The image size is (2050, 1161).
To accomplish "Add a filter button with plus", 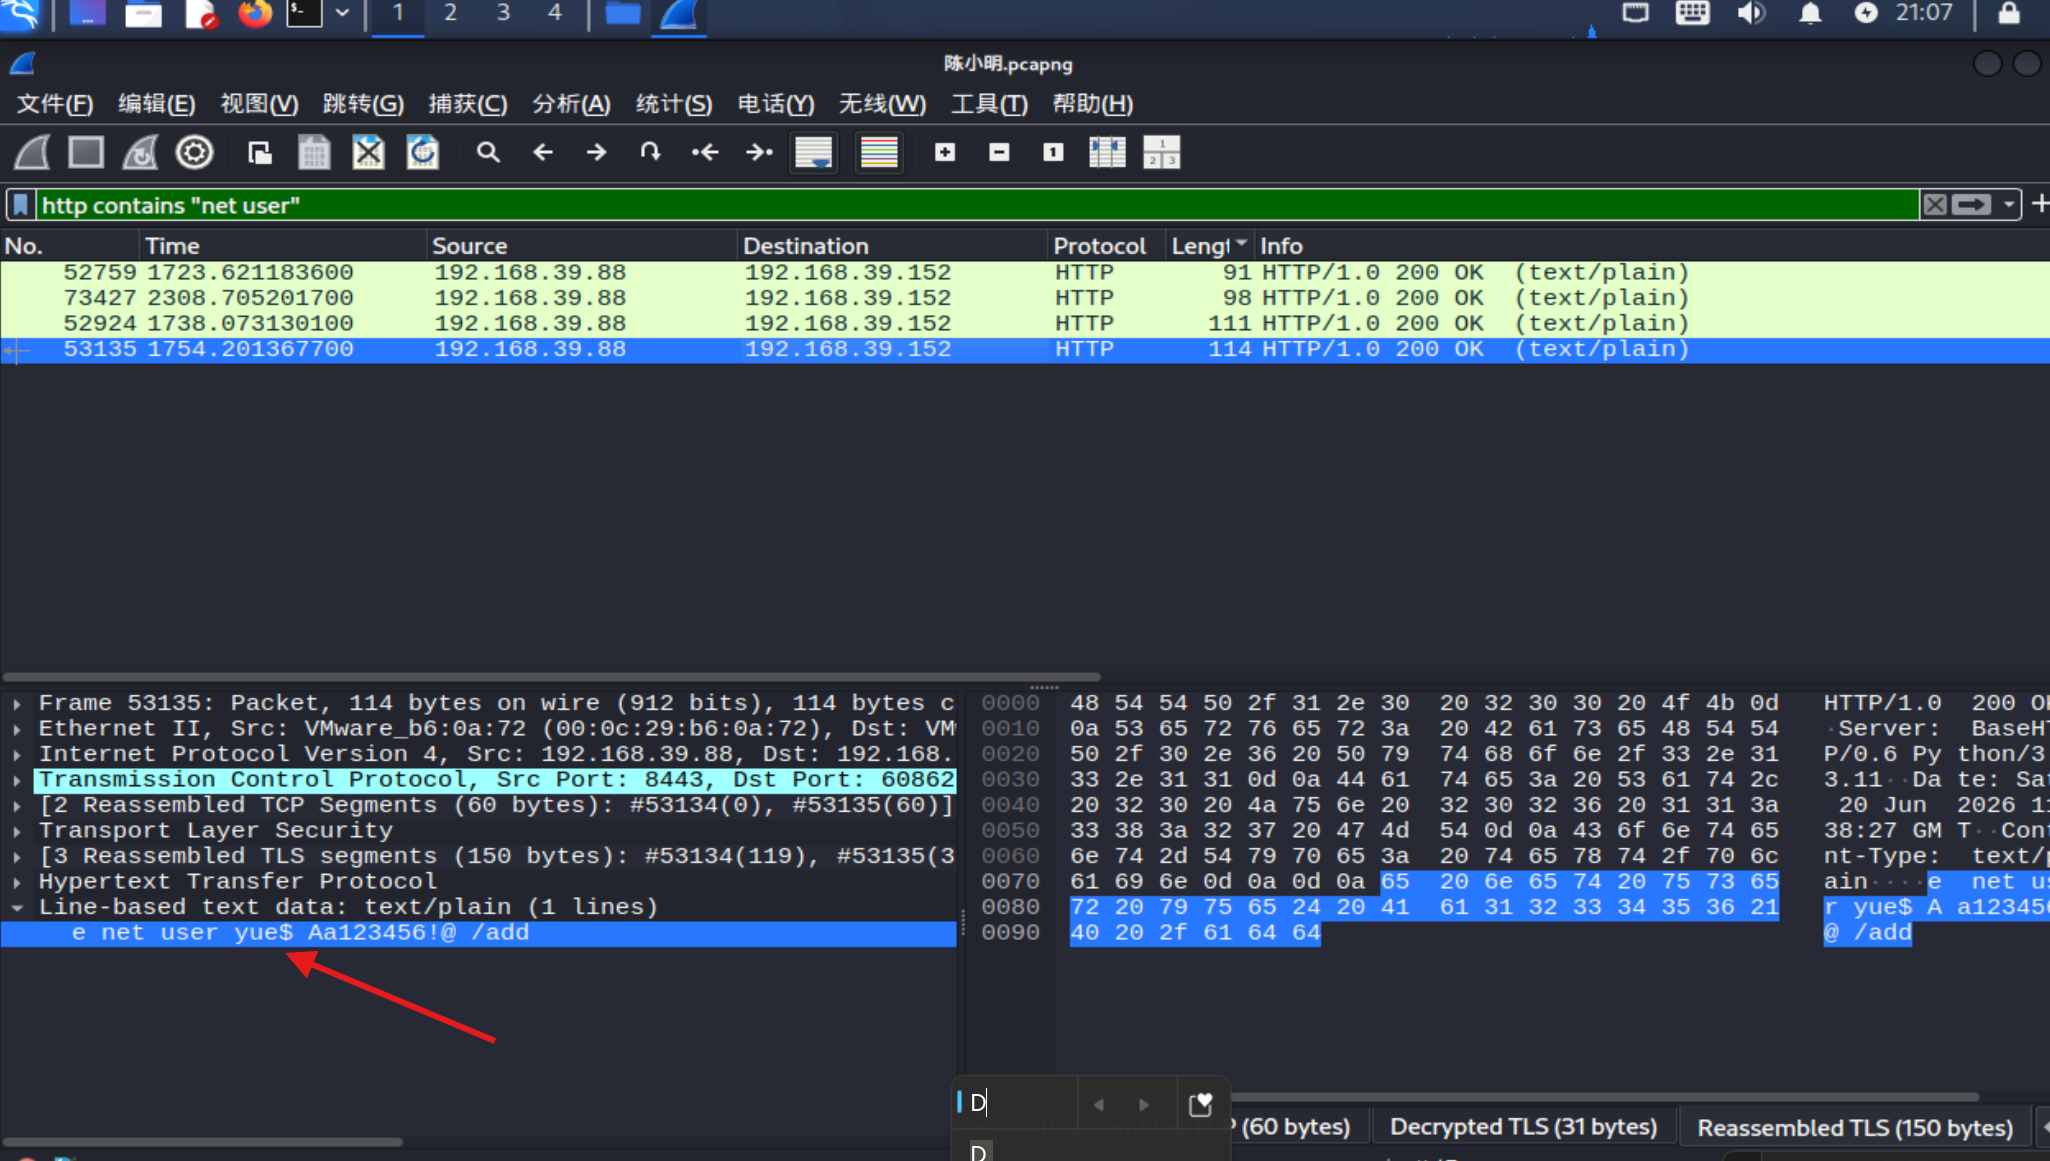I will pos(2040,204).
